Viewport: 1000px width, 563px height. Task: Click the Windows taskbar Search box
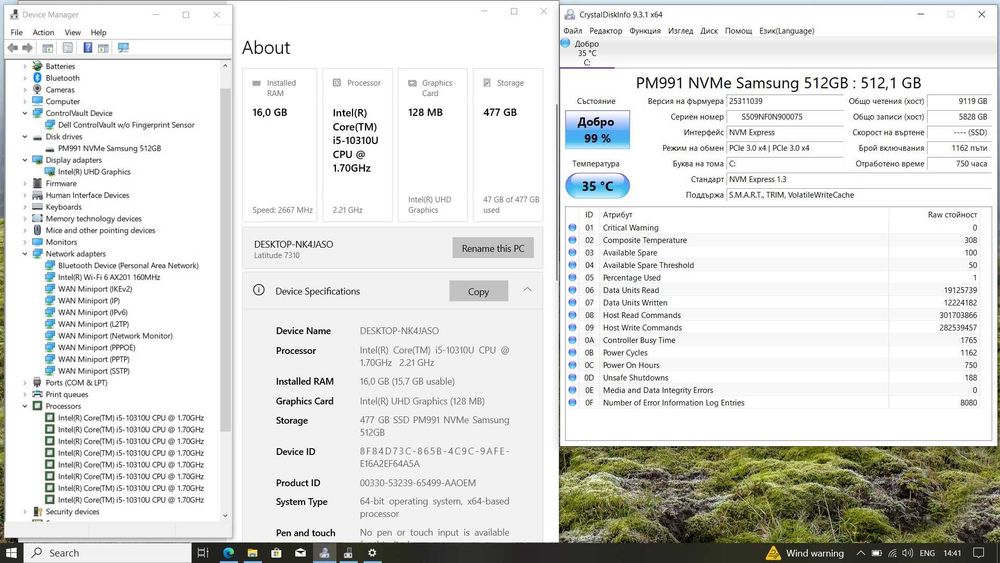click(107, 553)
